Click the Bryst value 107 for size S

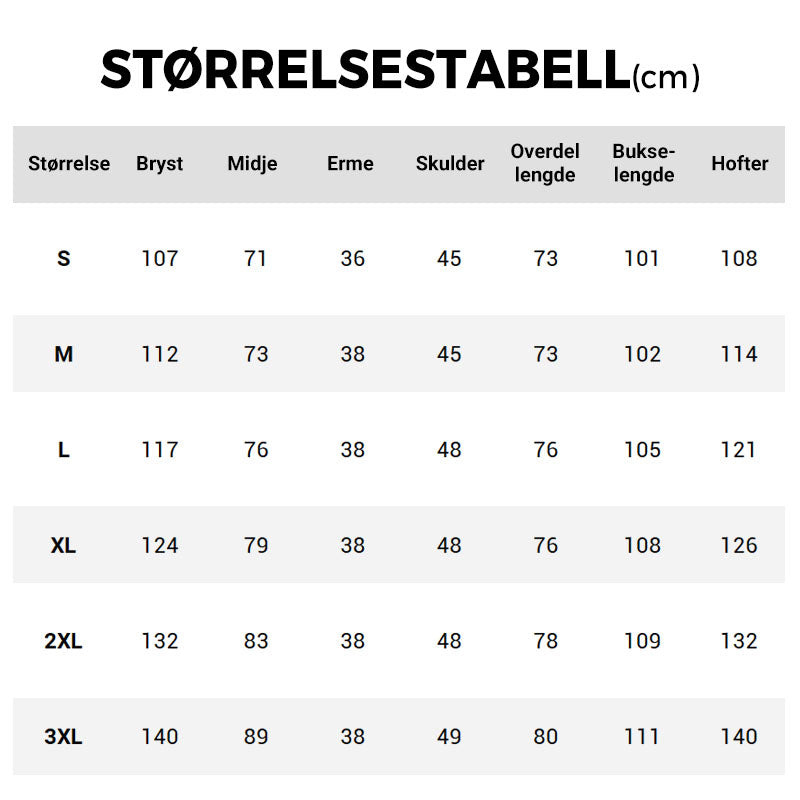pyautogui.click(x=160, y=259)
